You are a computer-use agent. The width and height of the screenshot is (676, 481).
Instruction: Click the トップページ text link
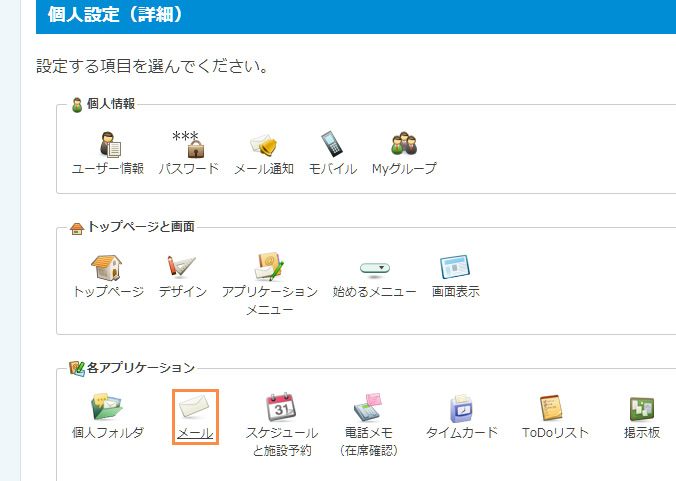click(x=109, y=291)
